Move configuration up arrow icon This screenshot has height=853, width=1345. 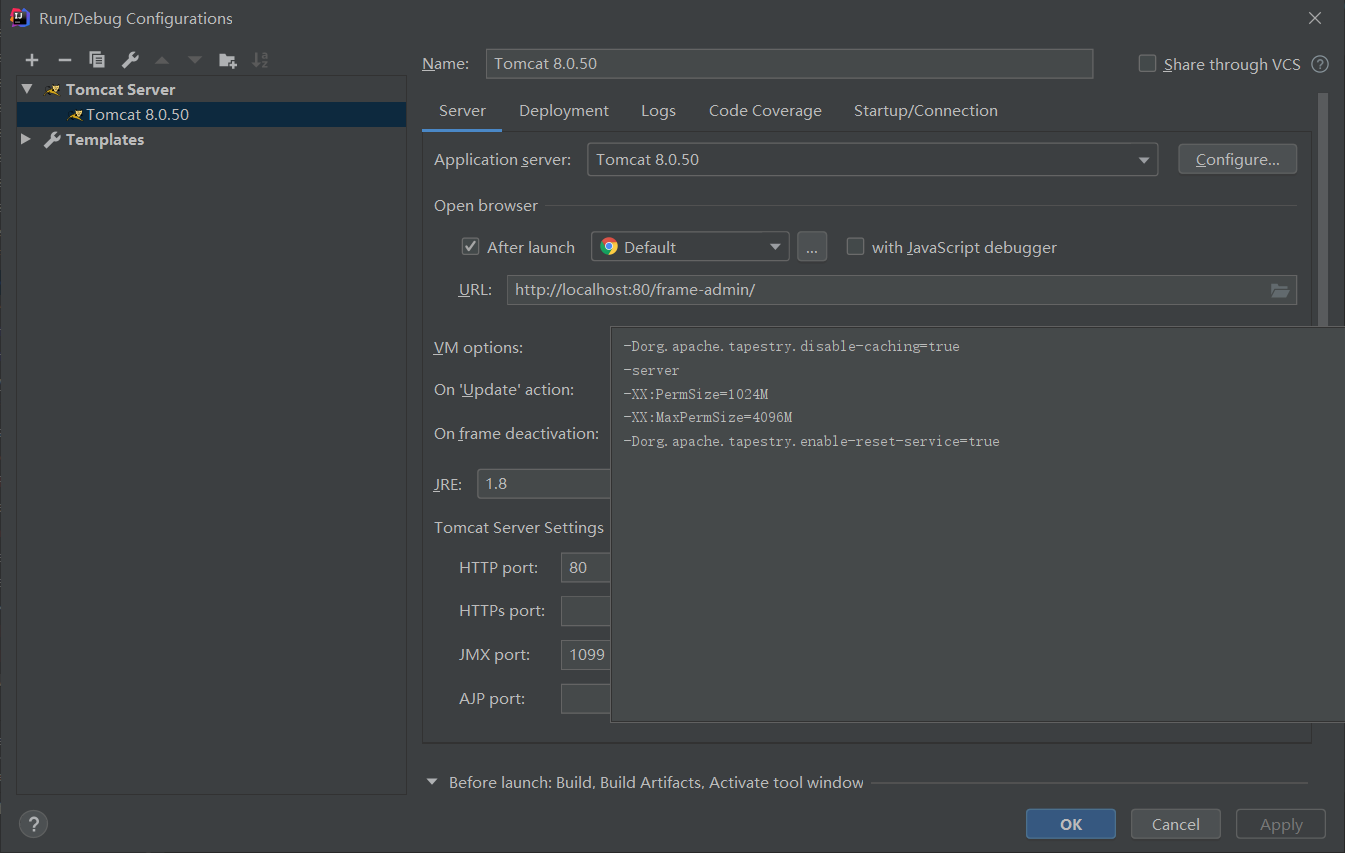click(x=162, y=60)
